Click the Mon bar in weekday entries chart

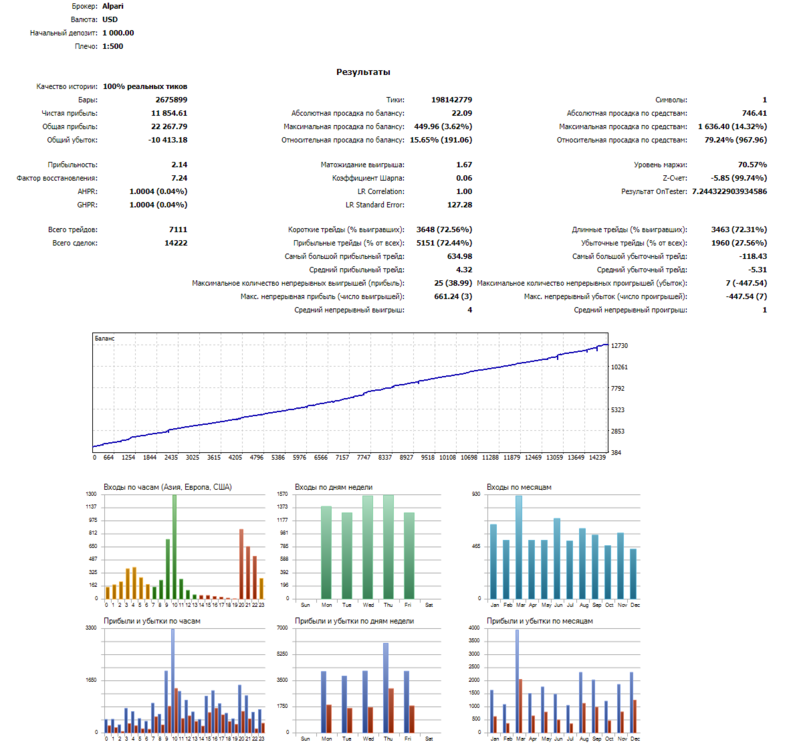point(326,553)
